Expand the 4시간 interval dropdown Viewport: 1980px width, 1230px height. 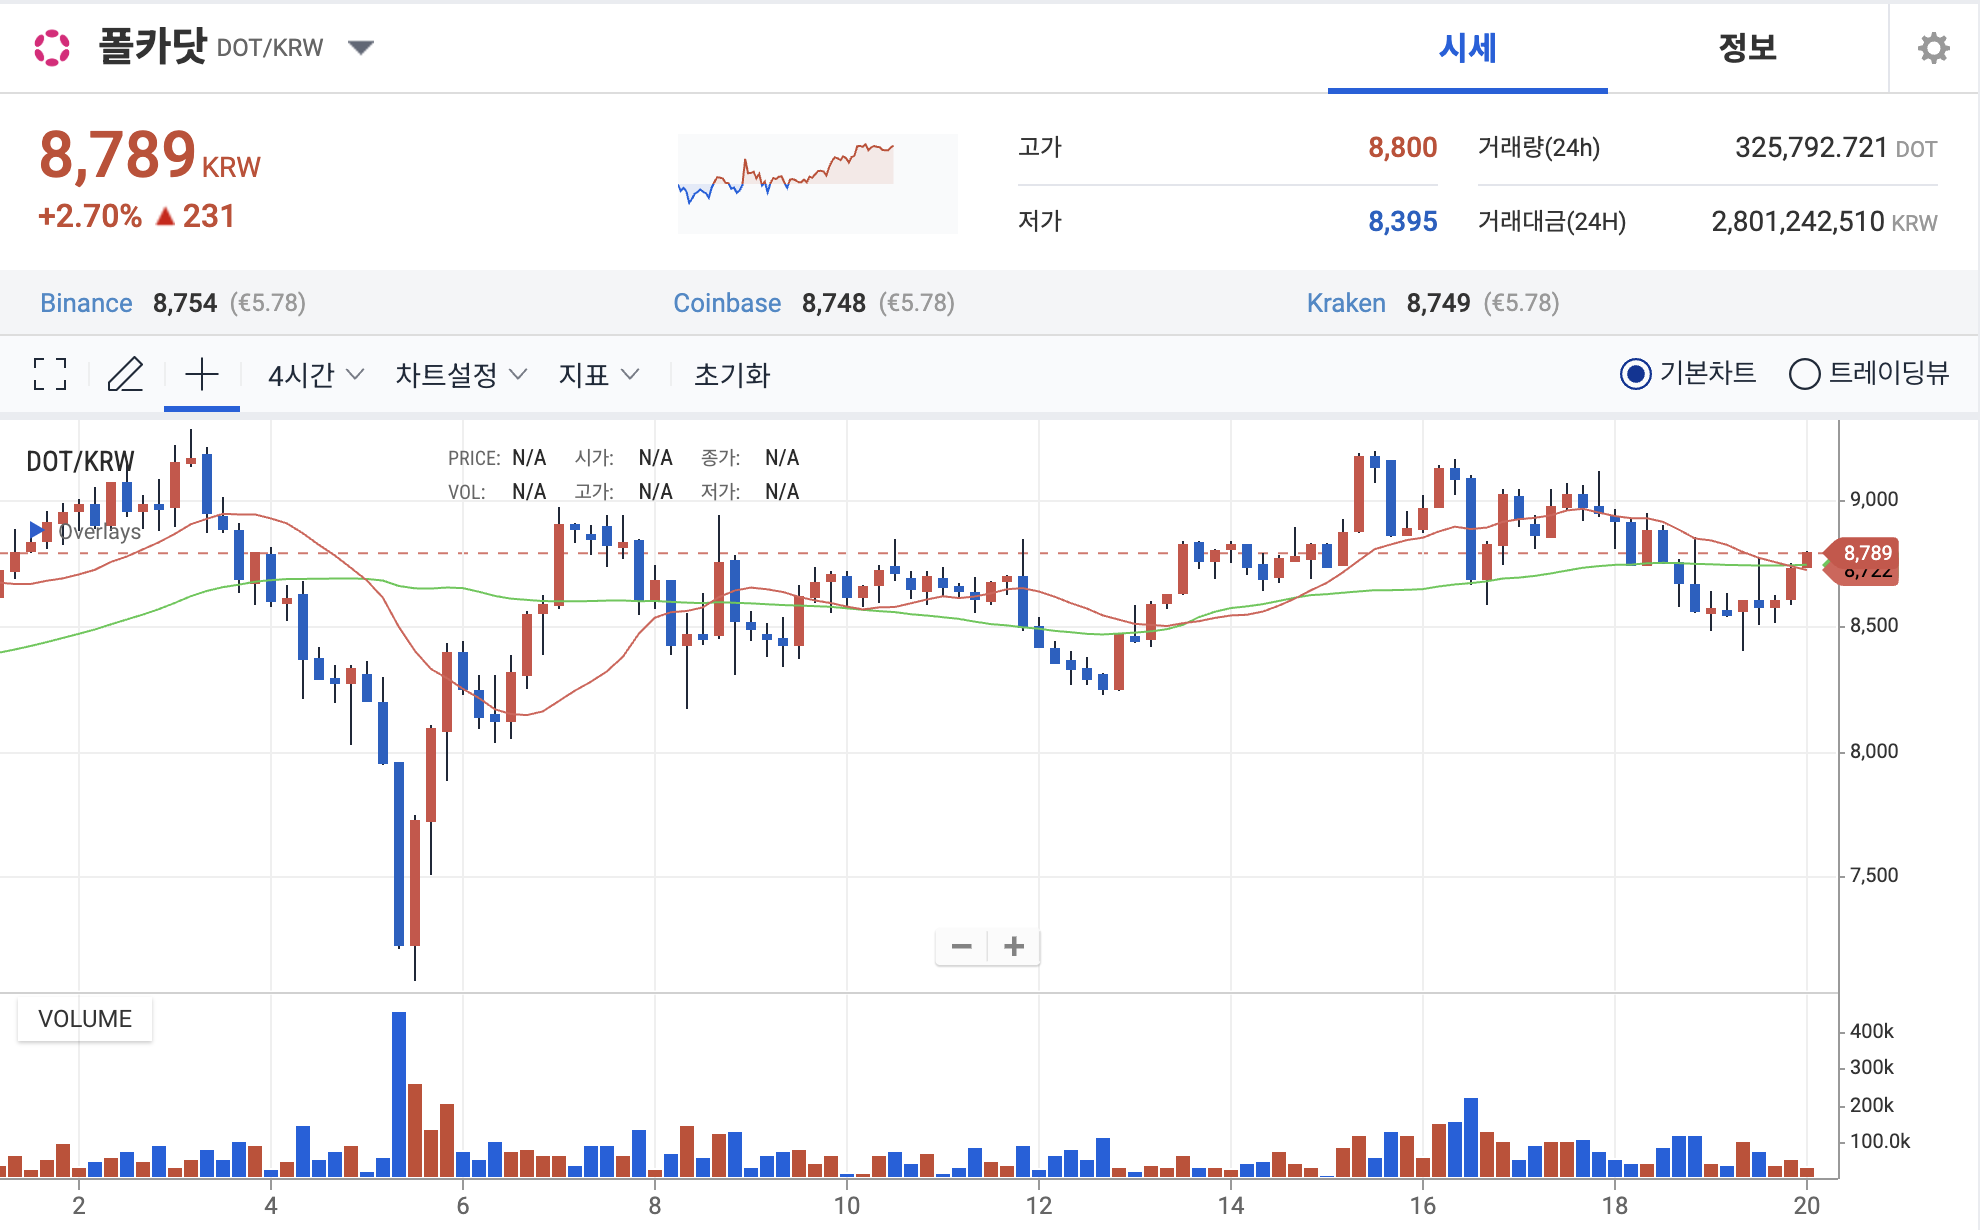315,375
